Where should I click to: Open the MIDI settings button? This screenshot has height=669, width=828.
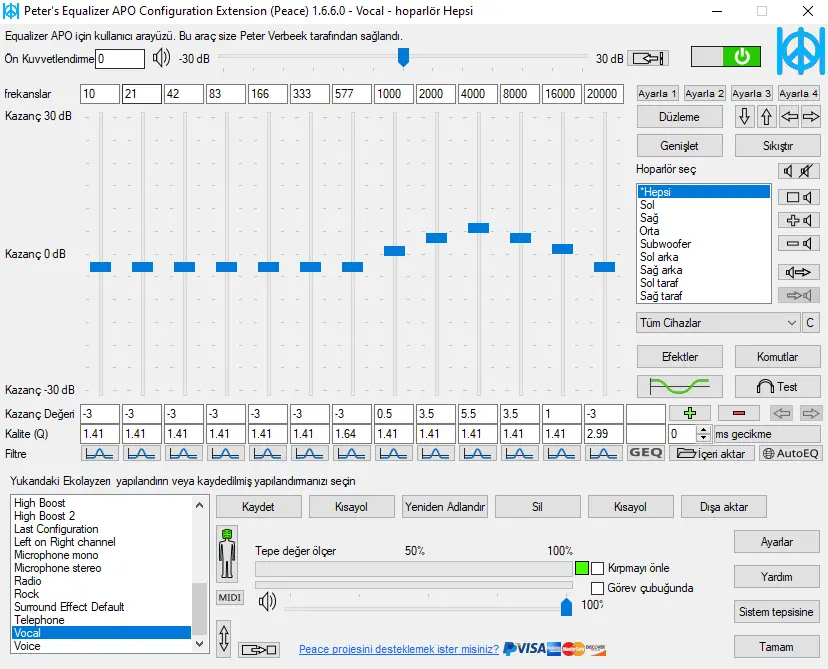coord(230,598)
